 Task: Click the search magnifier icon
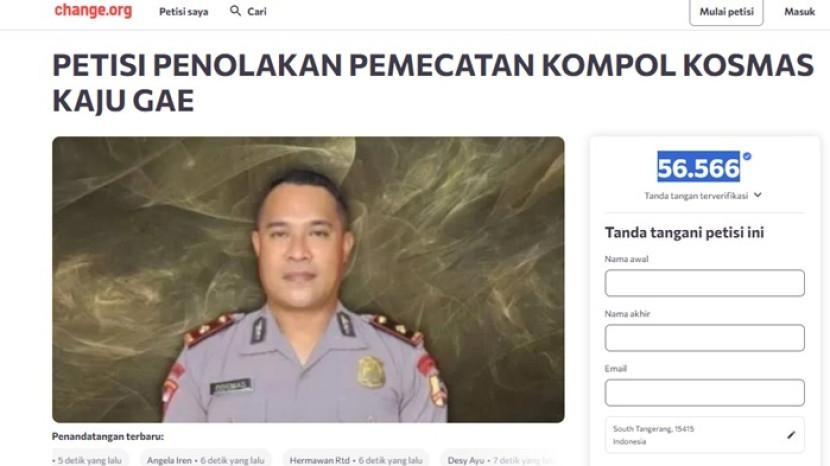(x=235, y=11)
